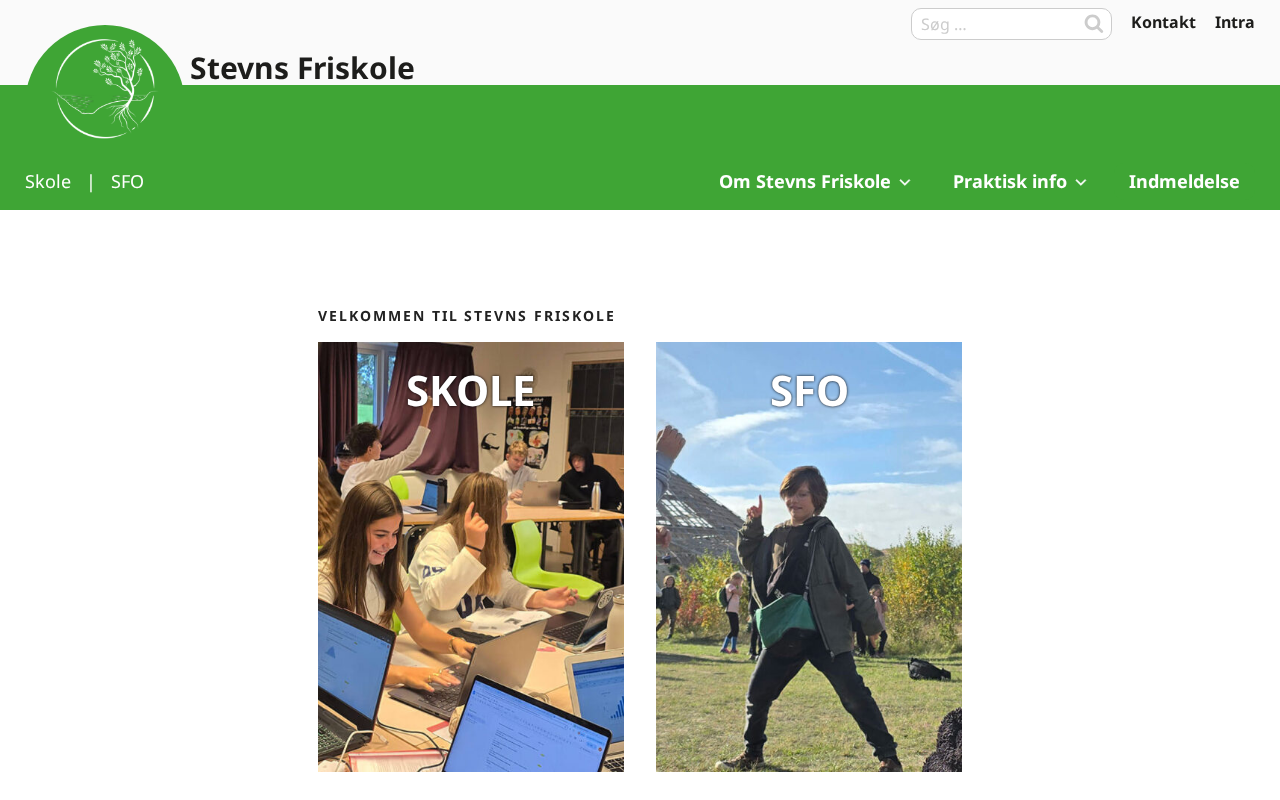
Task: Expand the Praktisk info chevron arrow
Action: 1081,182
